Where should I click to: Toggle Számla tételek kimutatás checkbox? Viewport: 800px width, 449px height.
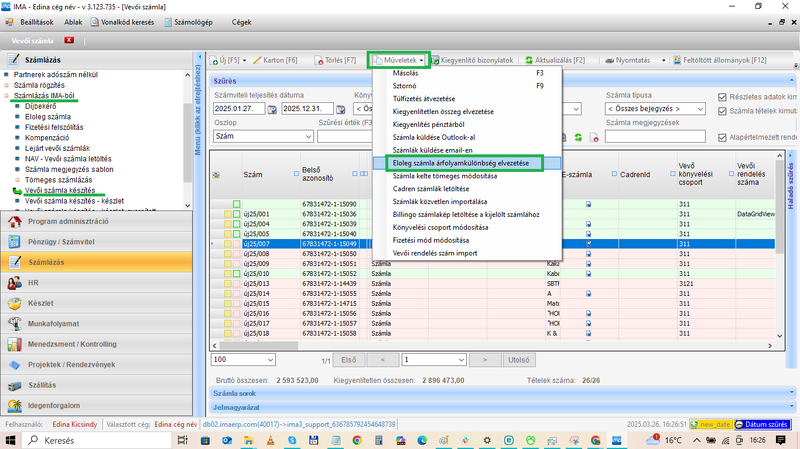pos(722,111)
